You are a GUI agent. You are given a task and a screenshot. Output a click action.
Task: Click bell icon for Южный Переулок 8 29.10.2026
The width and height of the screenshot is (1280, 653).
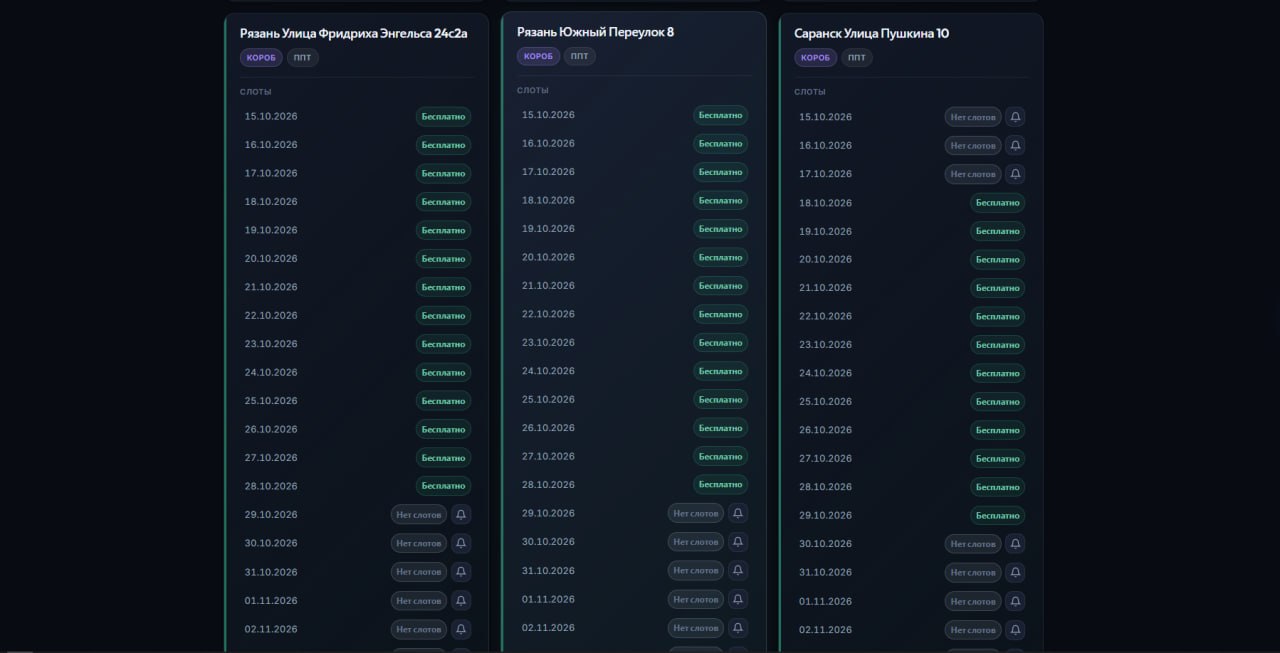(x=738, y=513)
